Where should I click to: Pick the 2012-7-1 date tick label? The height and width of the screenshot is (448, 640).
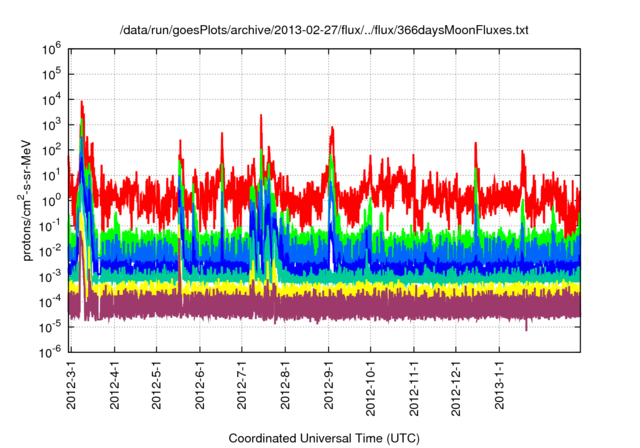coord(242,385)
